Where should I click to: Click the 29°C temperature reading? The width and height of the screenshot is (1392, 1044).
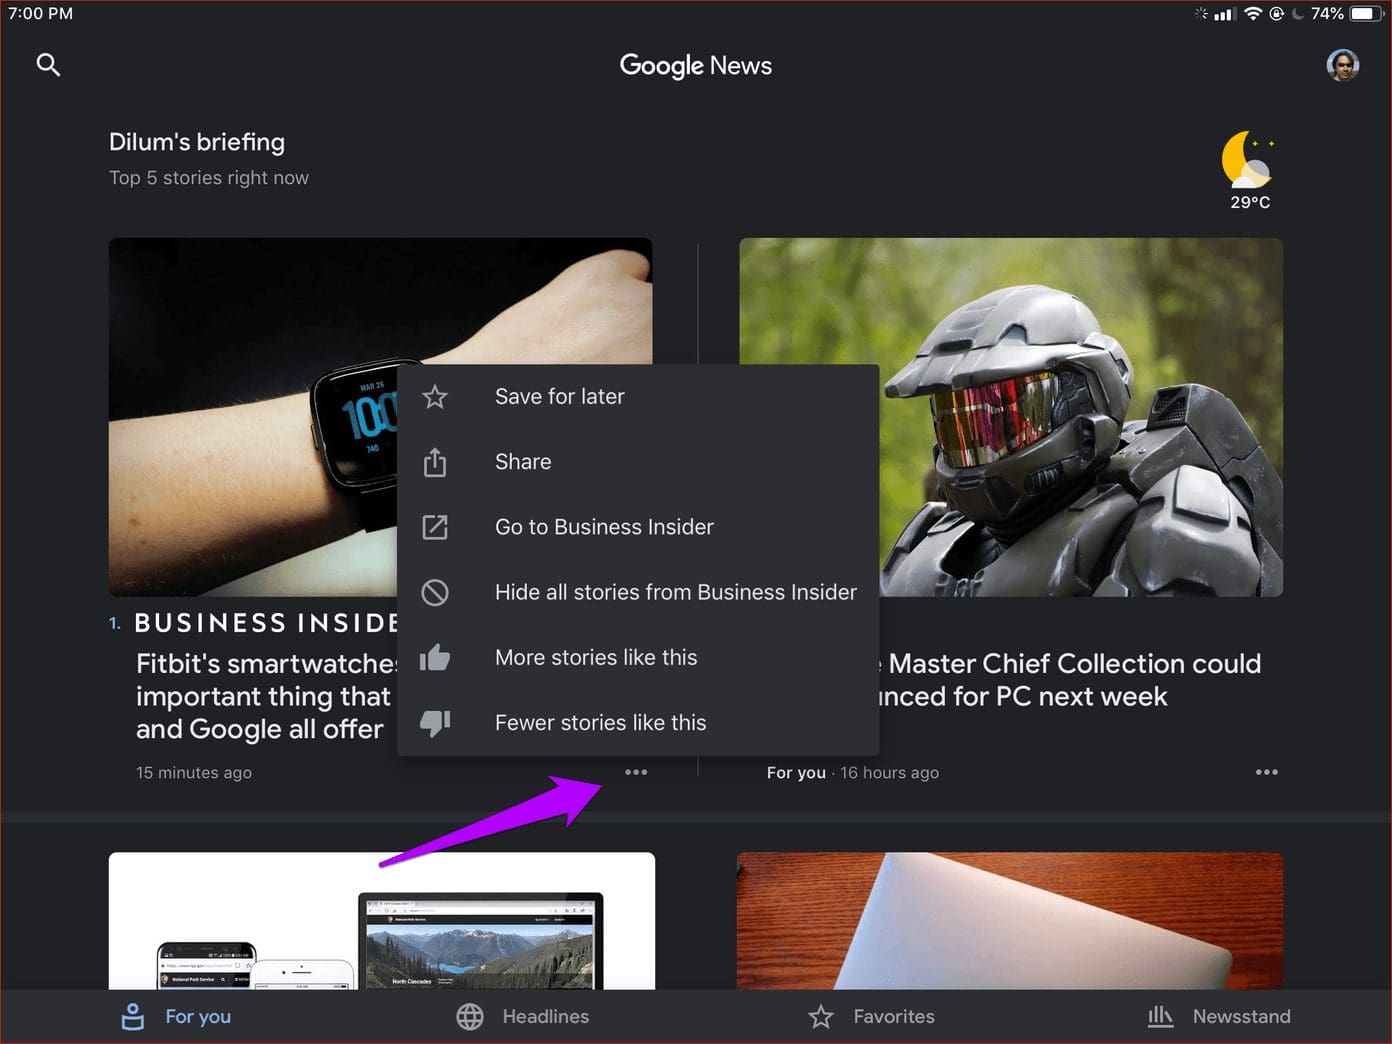[x=1250, y=202]
